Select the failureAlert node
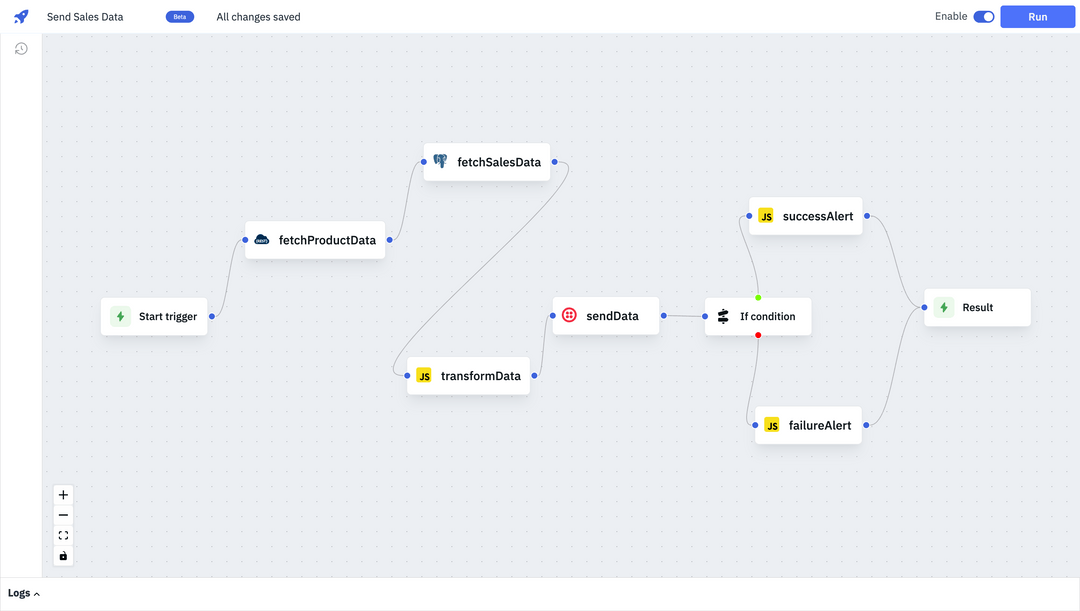The image size is (1080, 611). [808, 424]
